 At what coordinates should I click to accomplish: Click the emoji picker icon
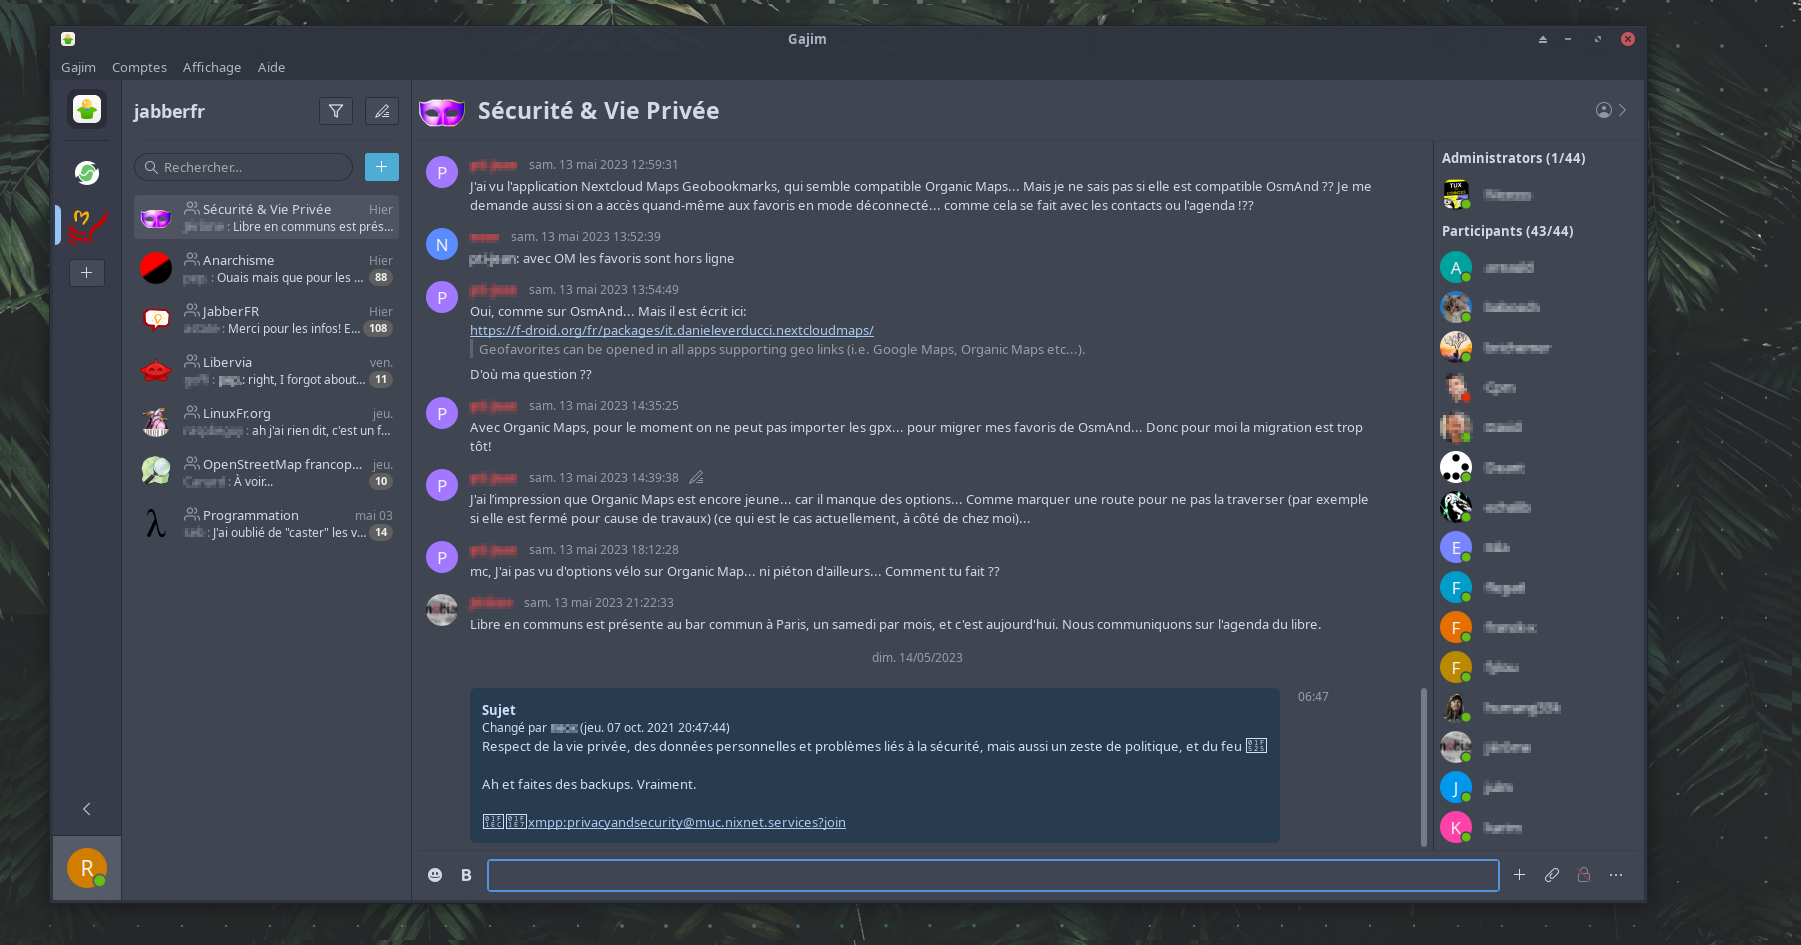(435, 875)
